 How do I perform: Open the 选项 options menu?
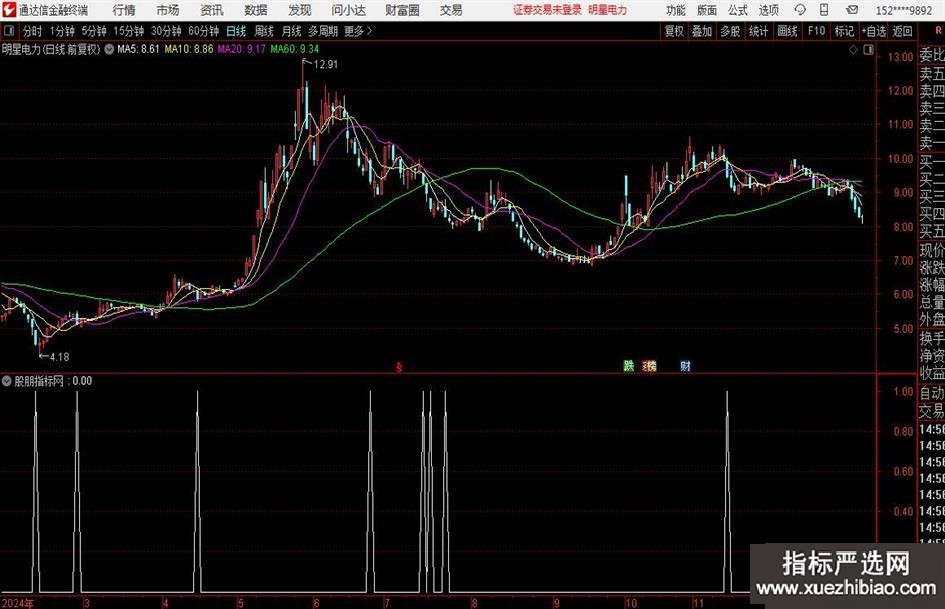click(769, 10)
